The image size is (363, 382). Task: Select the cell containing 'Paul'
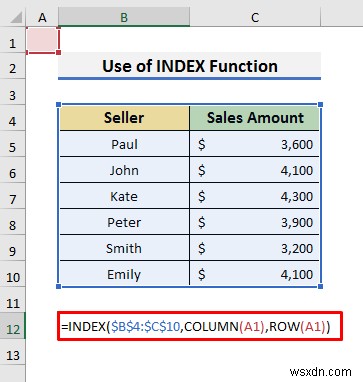124,144
